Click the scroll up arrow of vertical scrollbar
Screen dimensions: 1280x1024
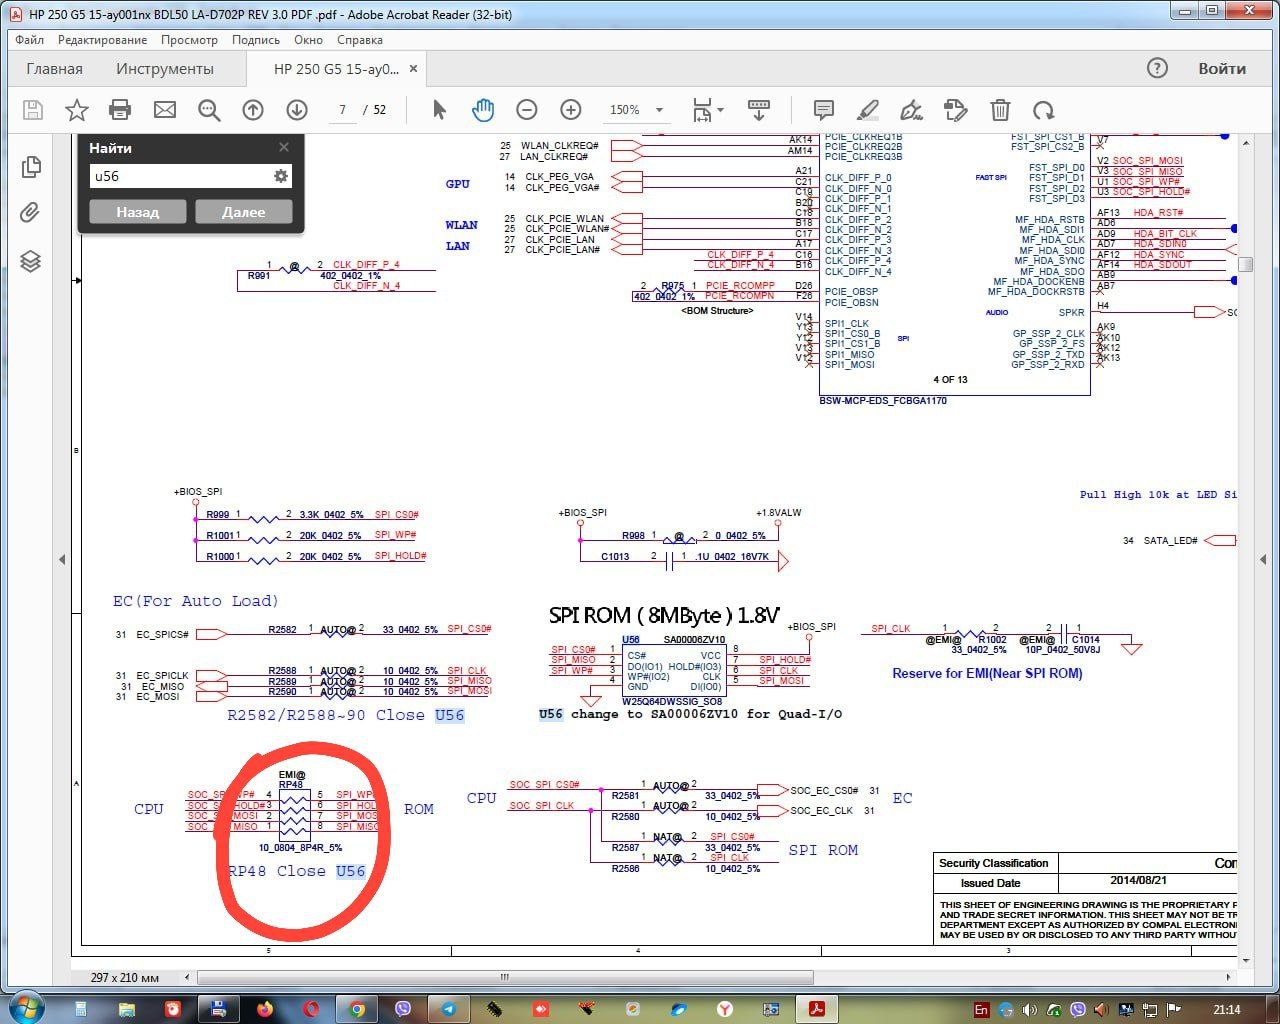[1246, 143]
